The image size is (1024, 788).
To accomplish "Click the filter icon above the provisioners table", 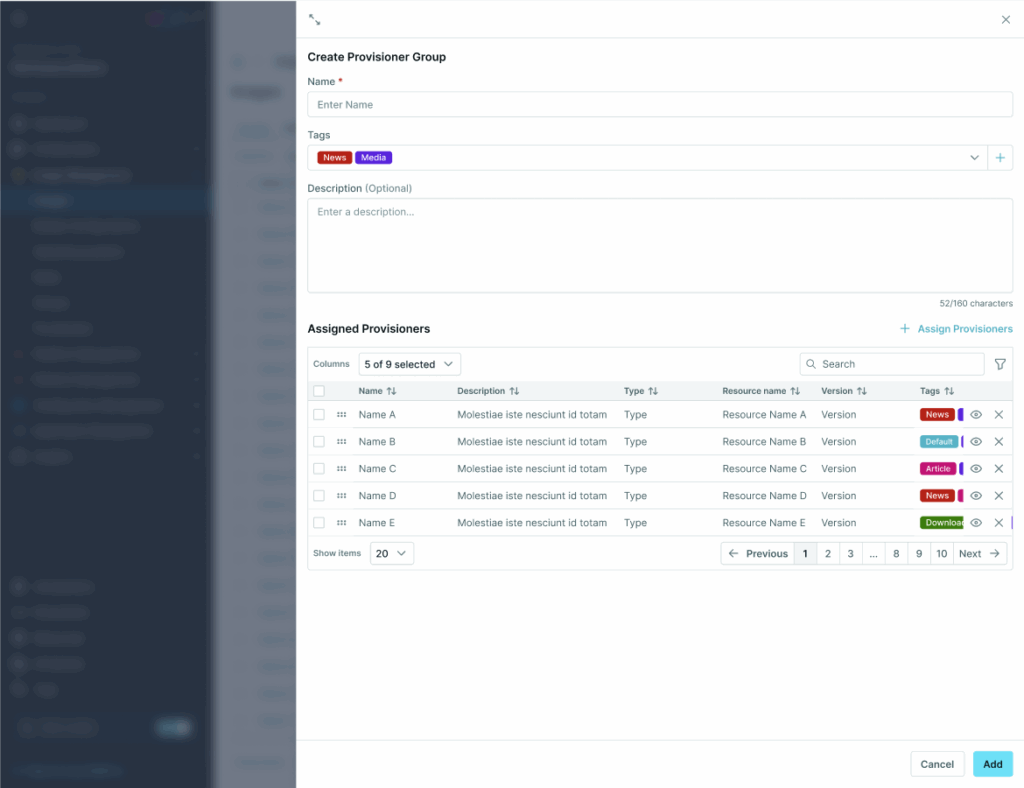I will [999, 364].
